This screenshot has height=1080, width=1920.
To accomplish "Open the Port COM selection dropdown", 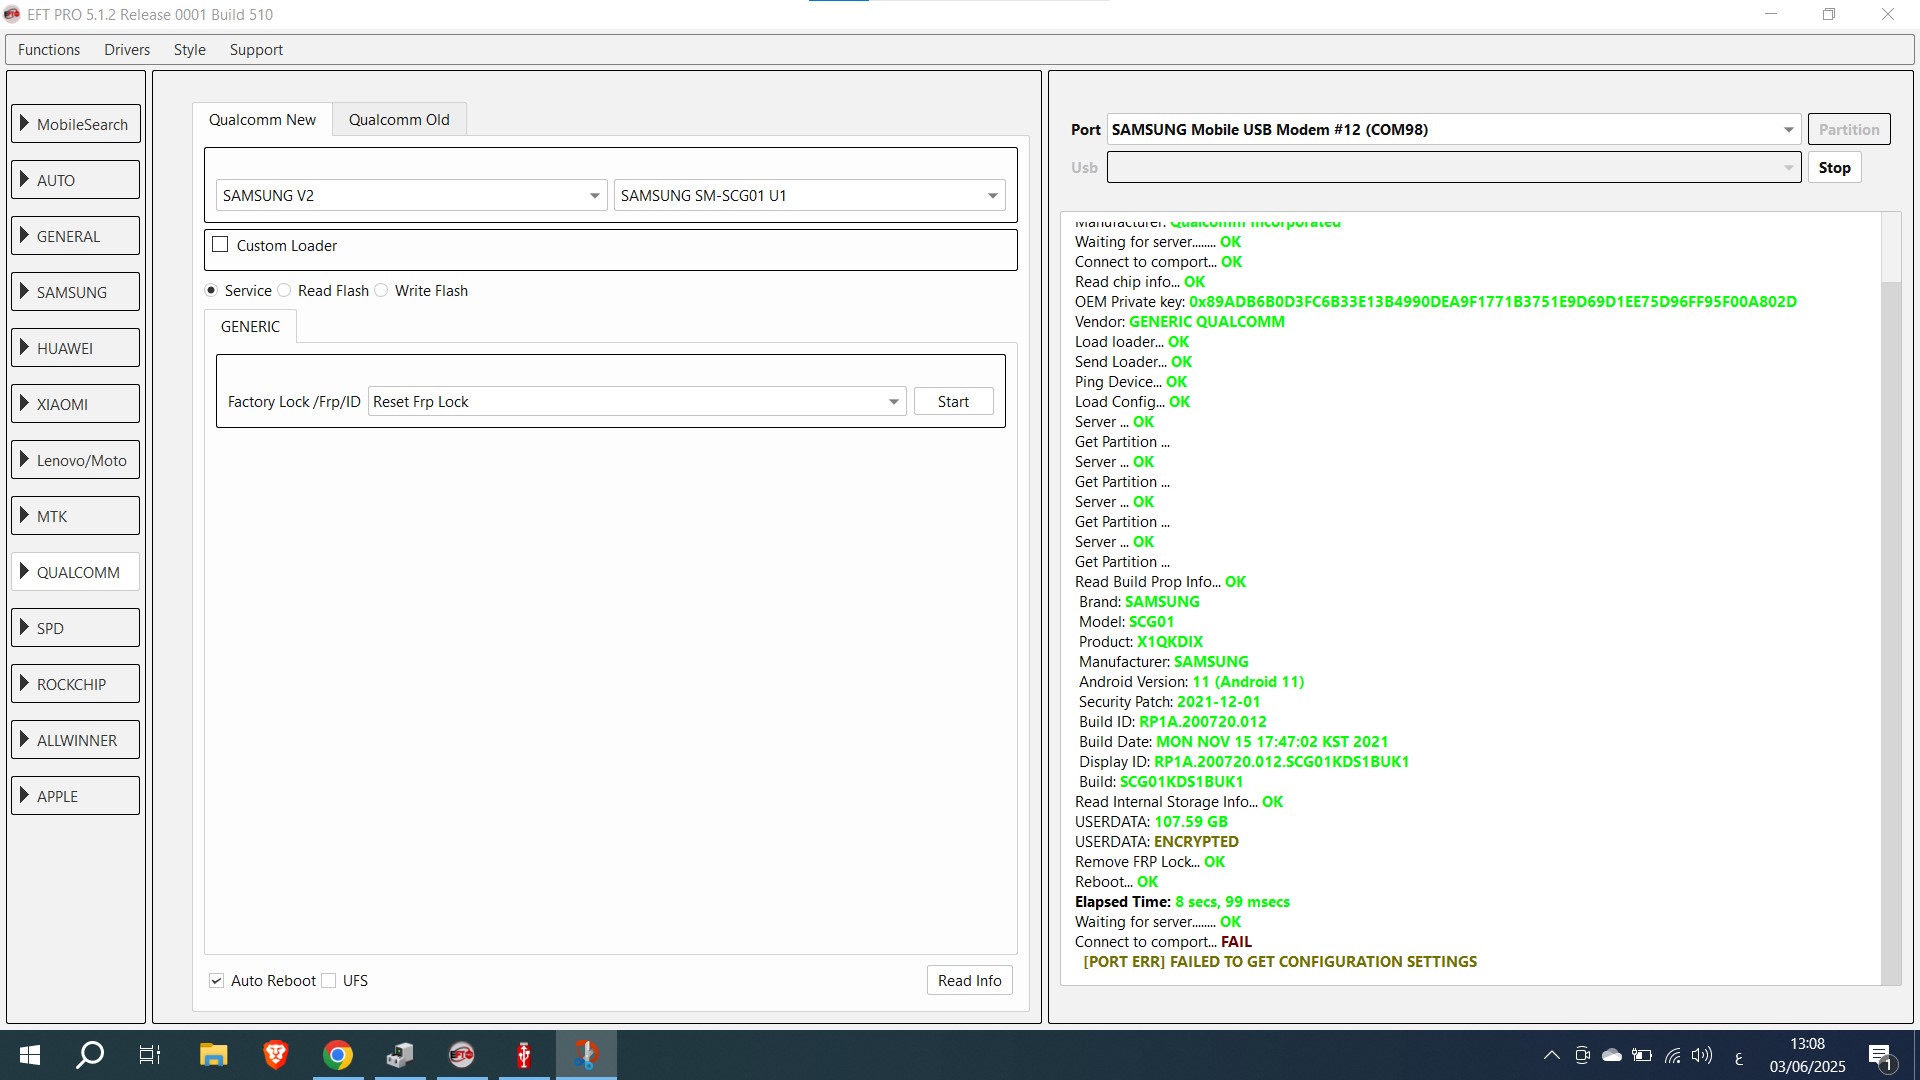I will coord(1454,130).
